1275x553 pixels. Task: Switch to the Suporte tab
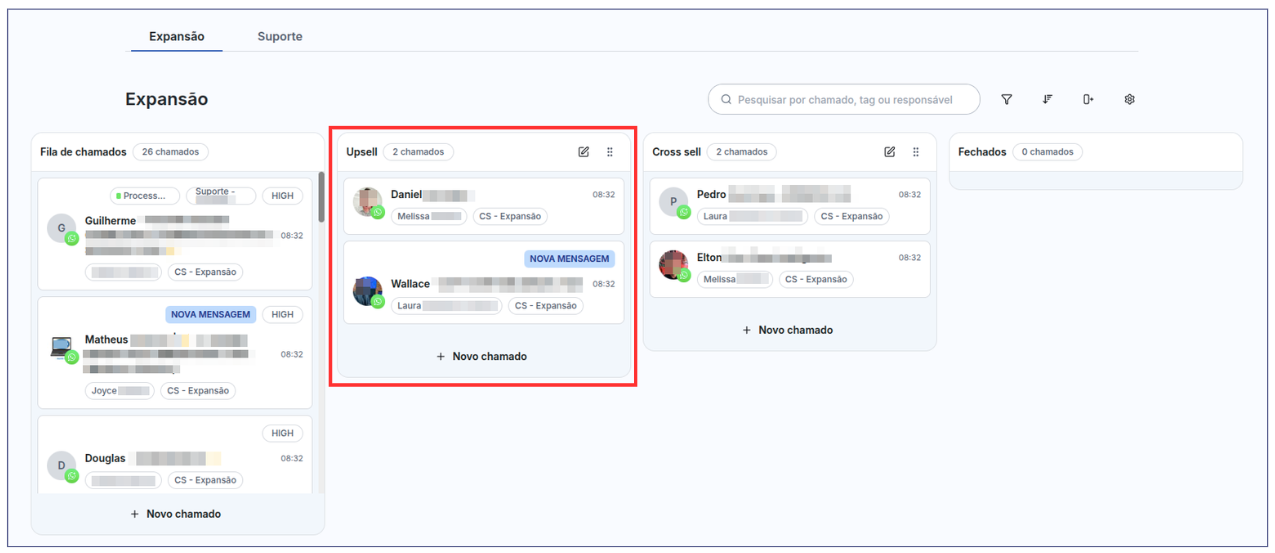(279, 36)
